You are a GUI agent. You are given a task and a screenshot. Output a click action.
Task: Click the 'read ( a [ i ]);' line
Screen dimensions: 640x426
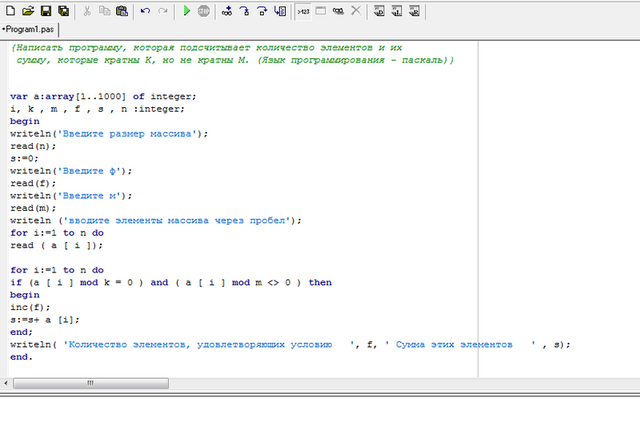coord(57,245)
